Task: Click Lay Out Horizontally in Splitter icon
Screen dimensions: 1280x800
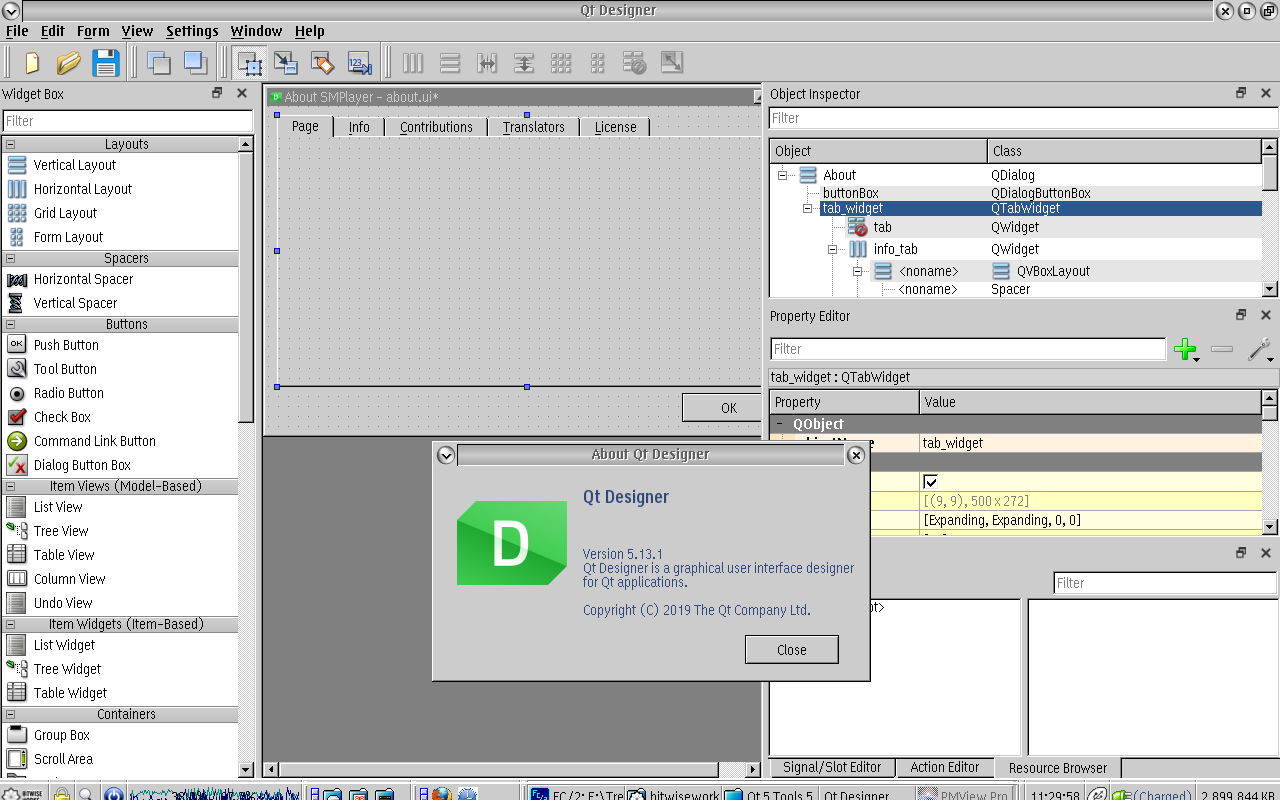Action: 487,63
